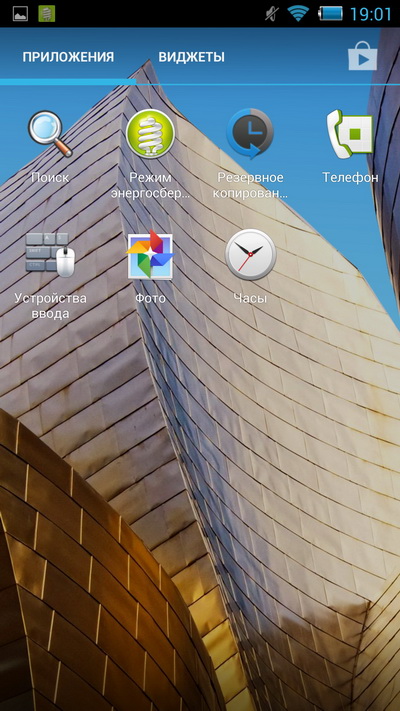Tap the 19:01 clock in status bar
Image resolution: width=400 pixels, height=711 pixels.
coord(370,14)
